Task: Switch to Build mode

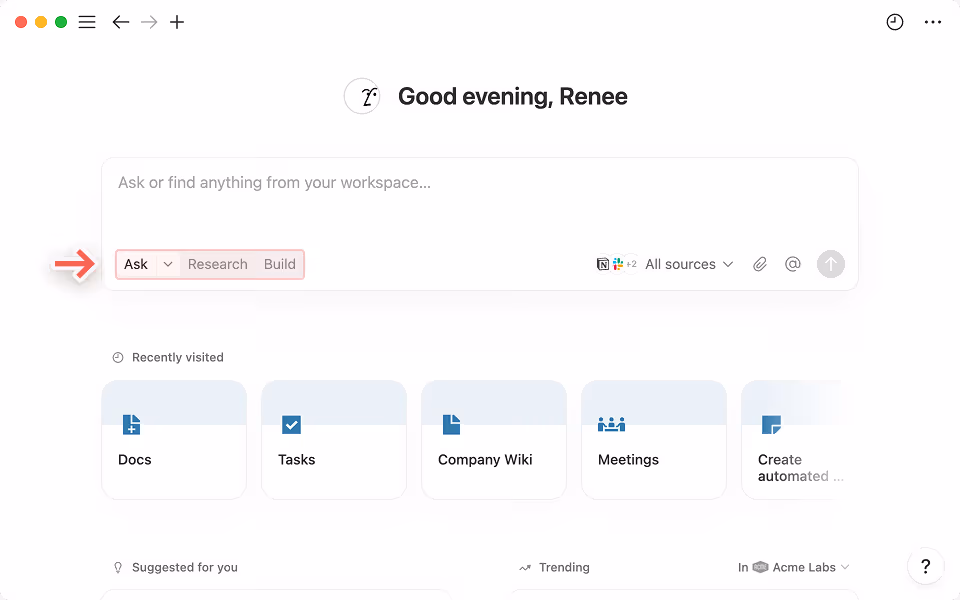Action: click(279, 264)
